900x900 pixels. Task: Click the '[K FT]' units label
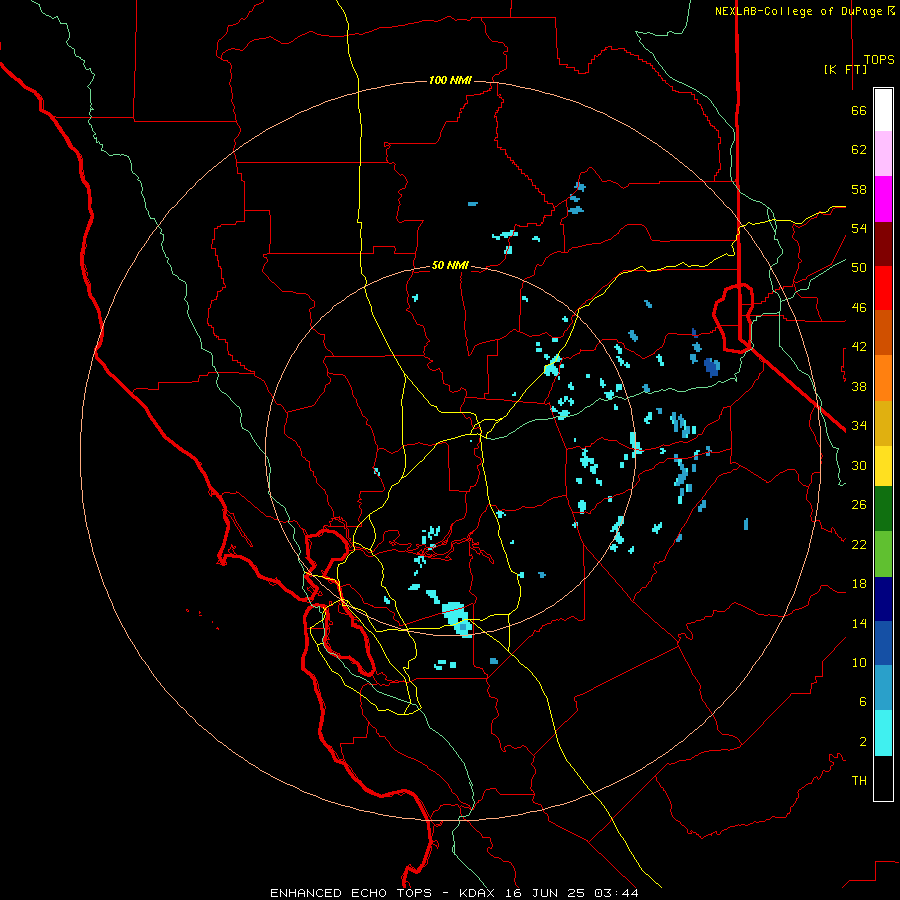(x=845, y=69)
